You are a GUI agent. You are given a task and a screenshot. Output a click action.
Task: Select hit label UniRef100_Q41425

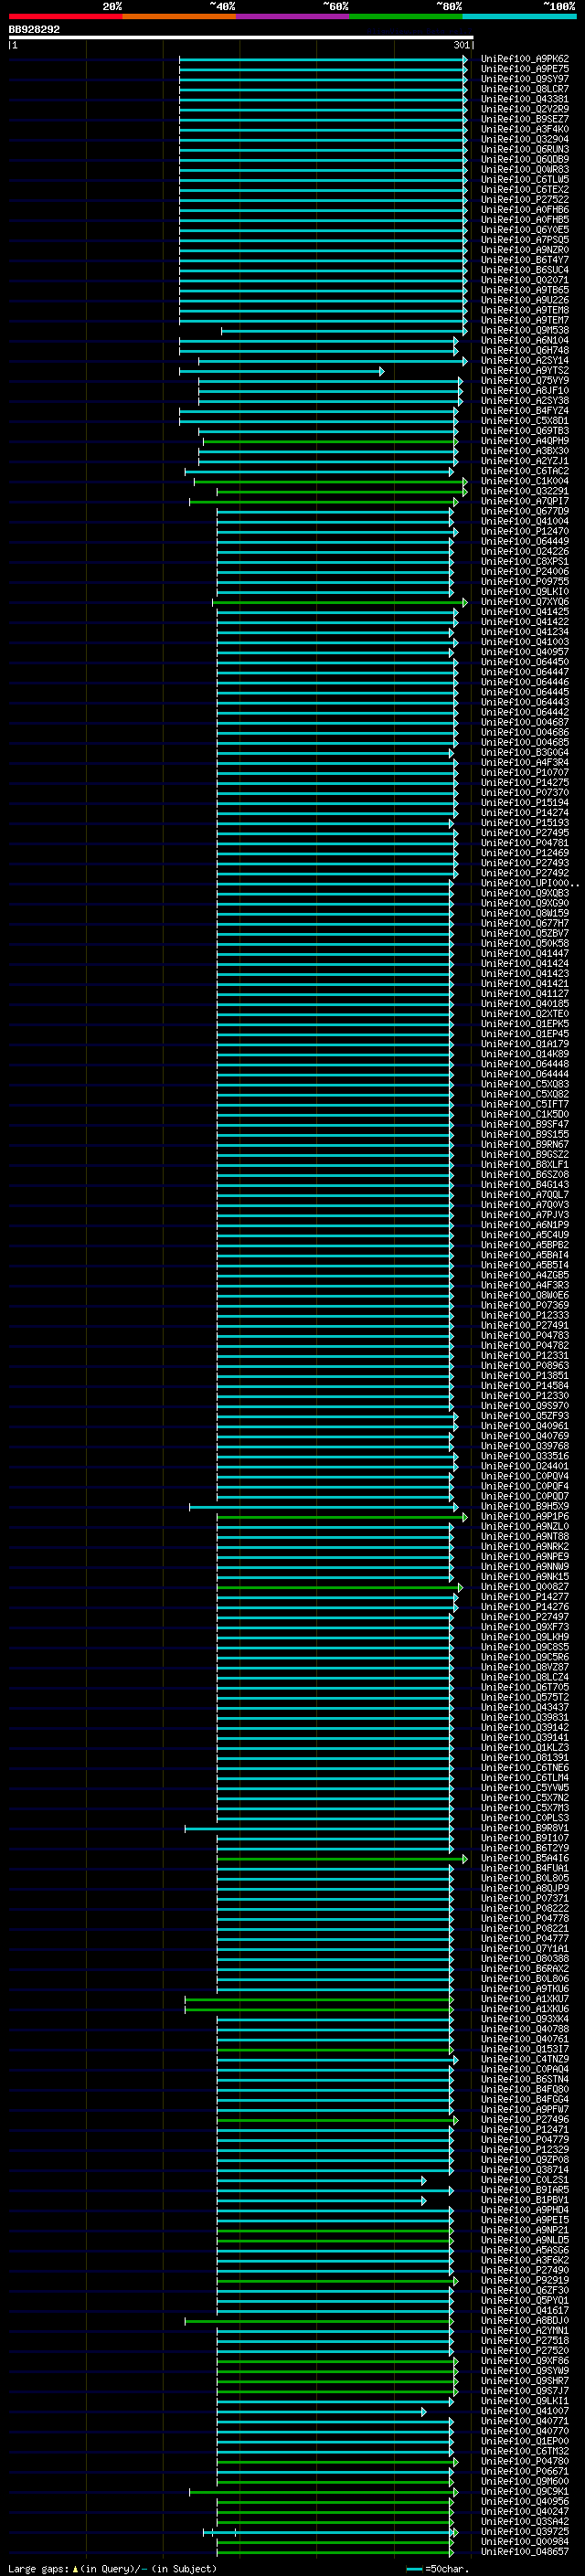525,611
